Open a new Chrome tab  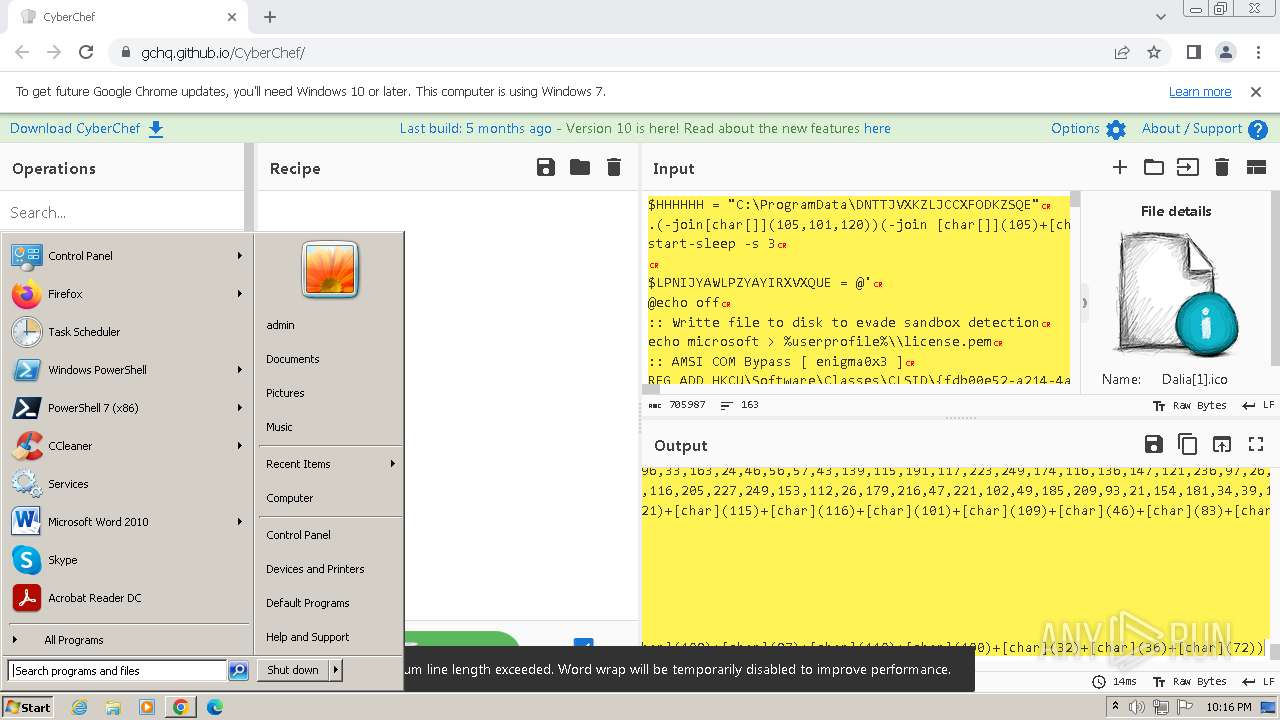[x=270, y=17]
